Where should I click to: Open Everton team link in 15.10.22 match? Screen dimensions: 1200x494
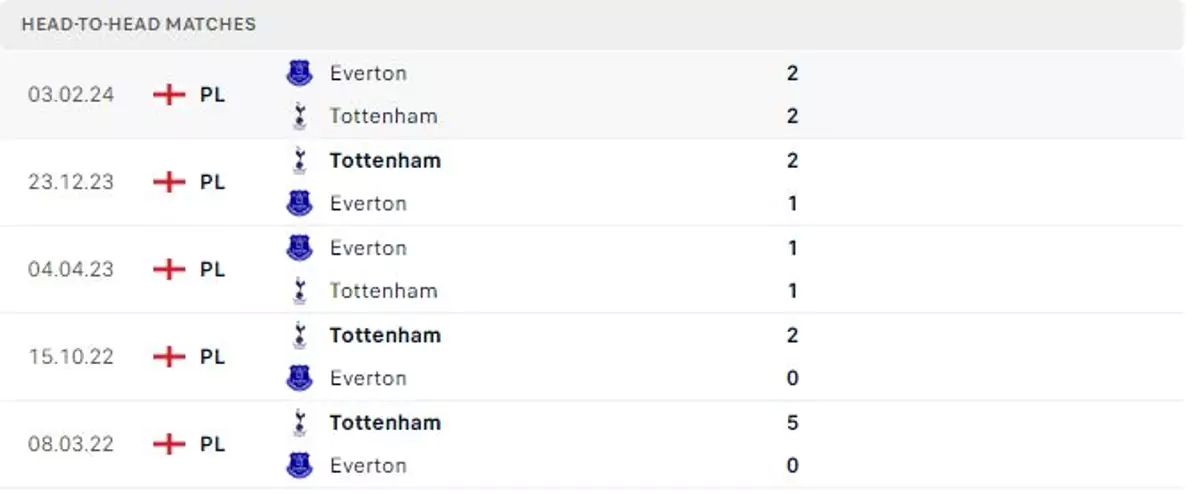tap(368, 378)
